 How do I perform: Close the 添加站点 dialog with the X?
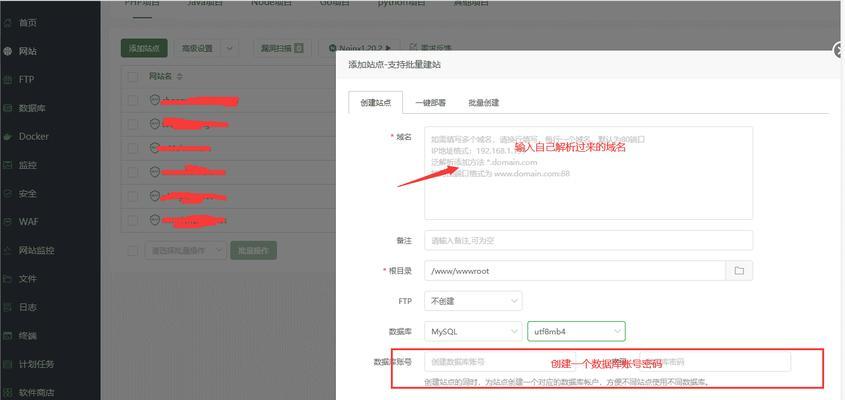[839, 51]
